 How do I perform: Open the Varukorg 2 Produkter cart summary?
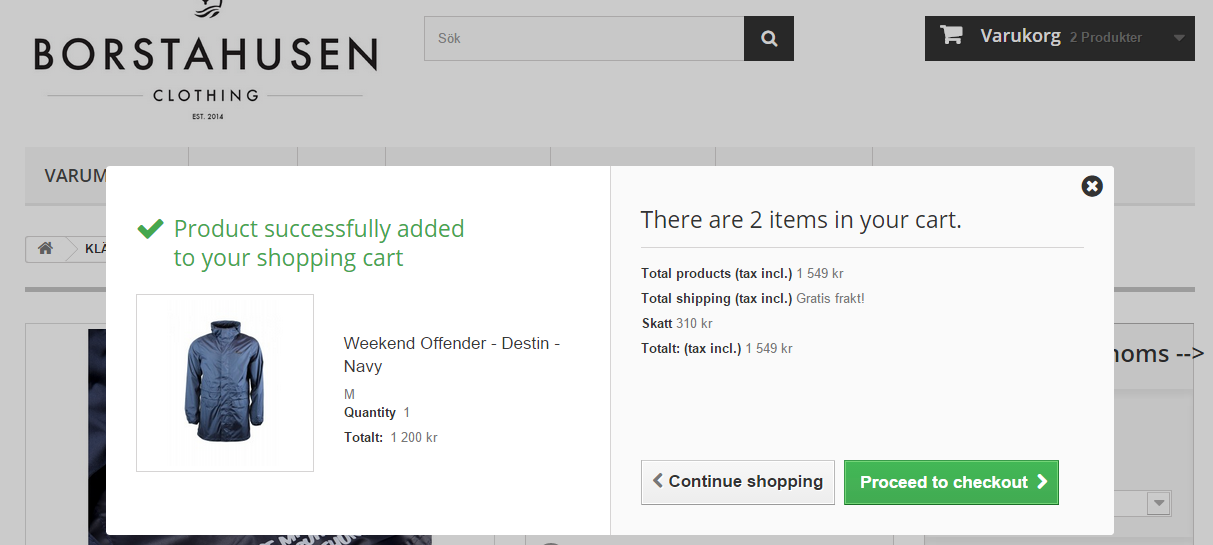tap(1060, 38)
